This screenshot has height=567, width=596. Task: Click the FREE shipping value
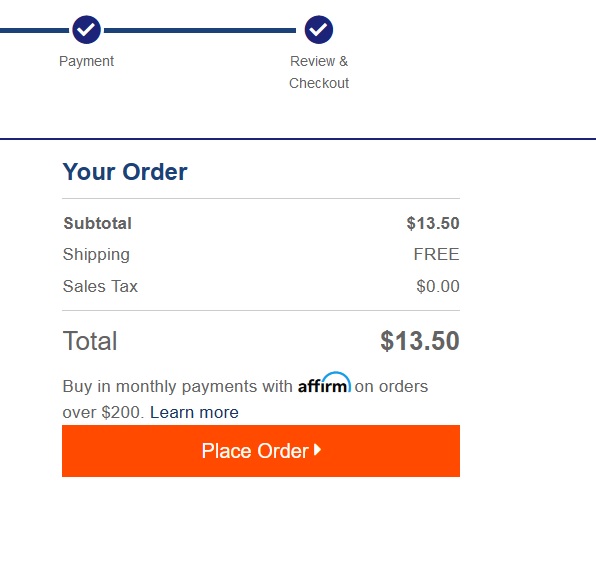coord(436,254)
